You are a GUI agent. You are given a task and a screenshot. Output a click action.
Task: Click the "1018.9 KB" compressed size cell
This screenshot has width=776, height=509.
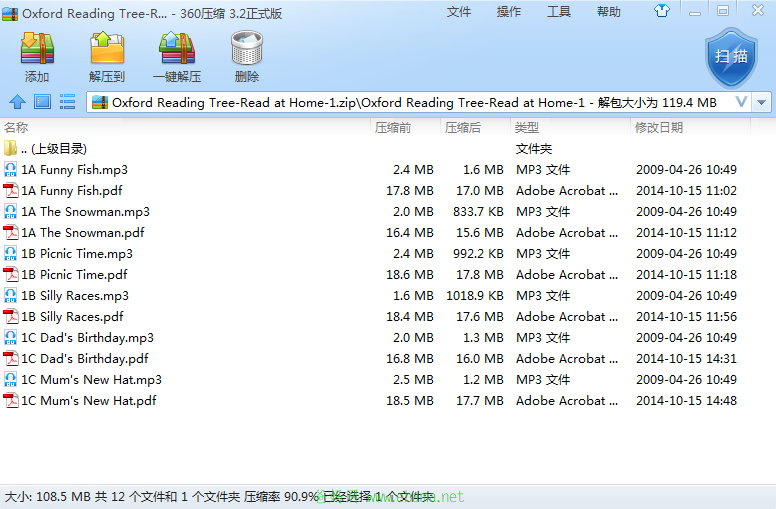(475, 296)
